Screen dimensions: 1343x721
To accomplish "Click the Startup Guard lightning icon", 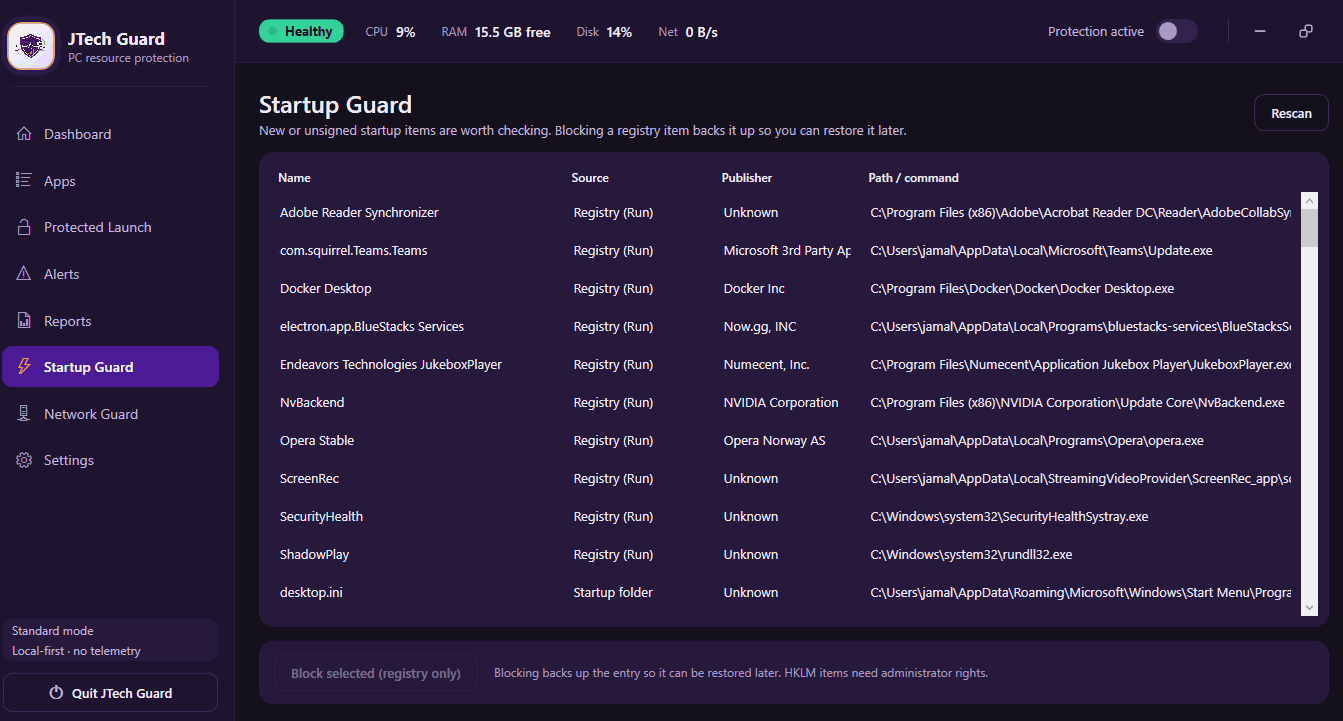I will (x=24, y=367).
